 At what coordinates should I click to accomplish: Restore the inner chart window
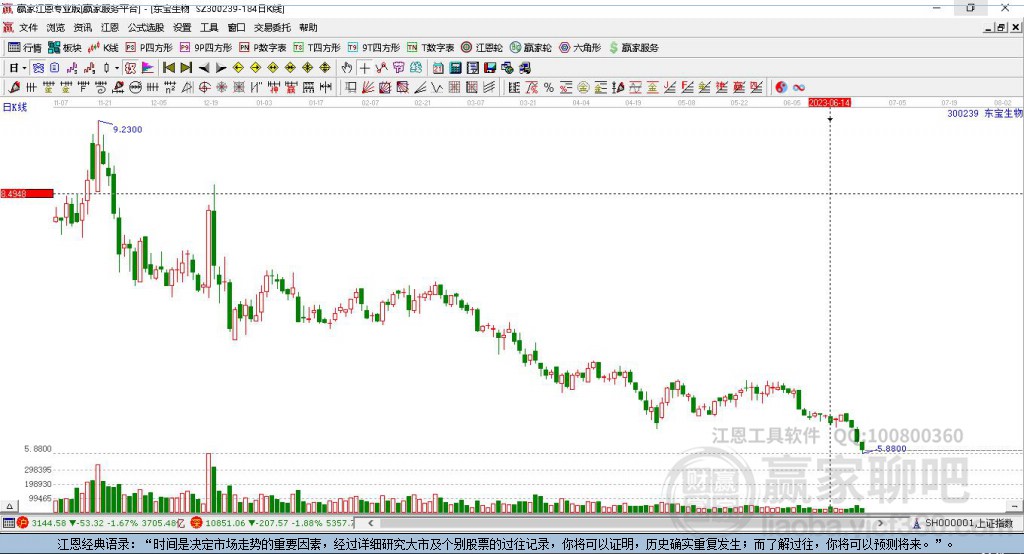point(1001,27)
